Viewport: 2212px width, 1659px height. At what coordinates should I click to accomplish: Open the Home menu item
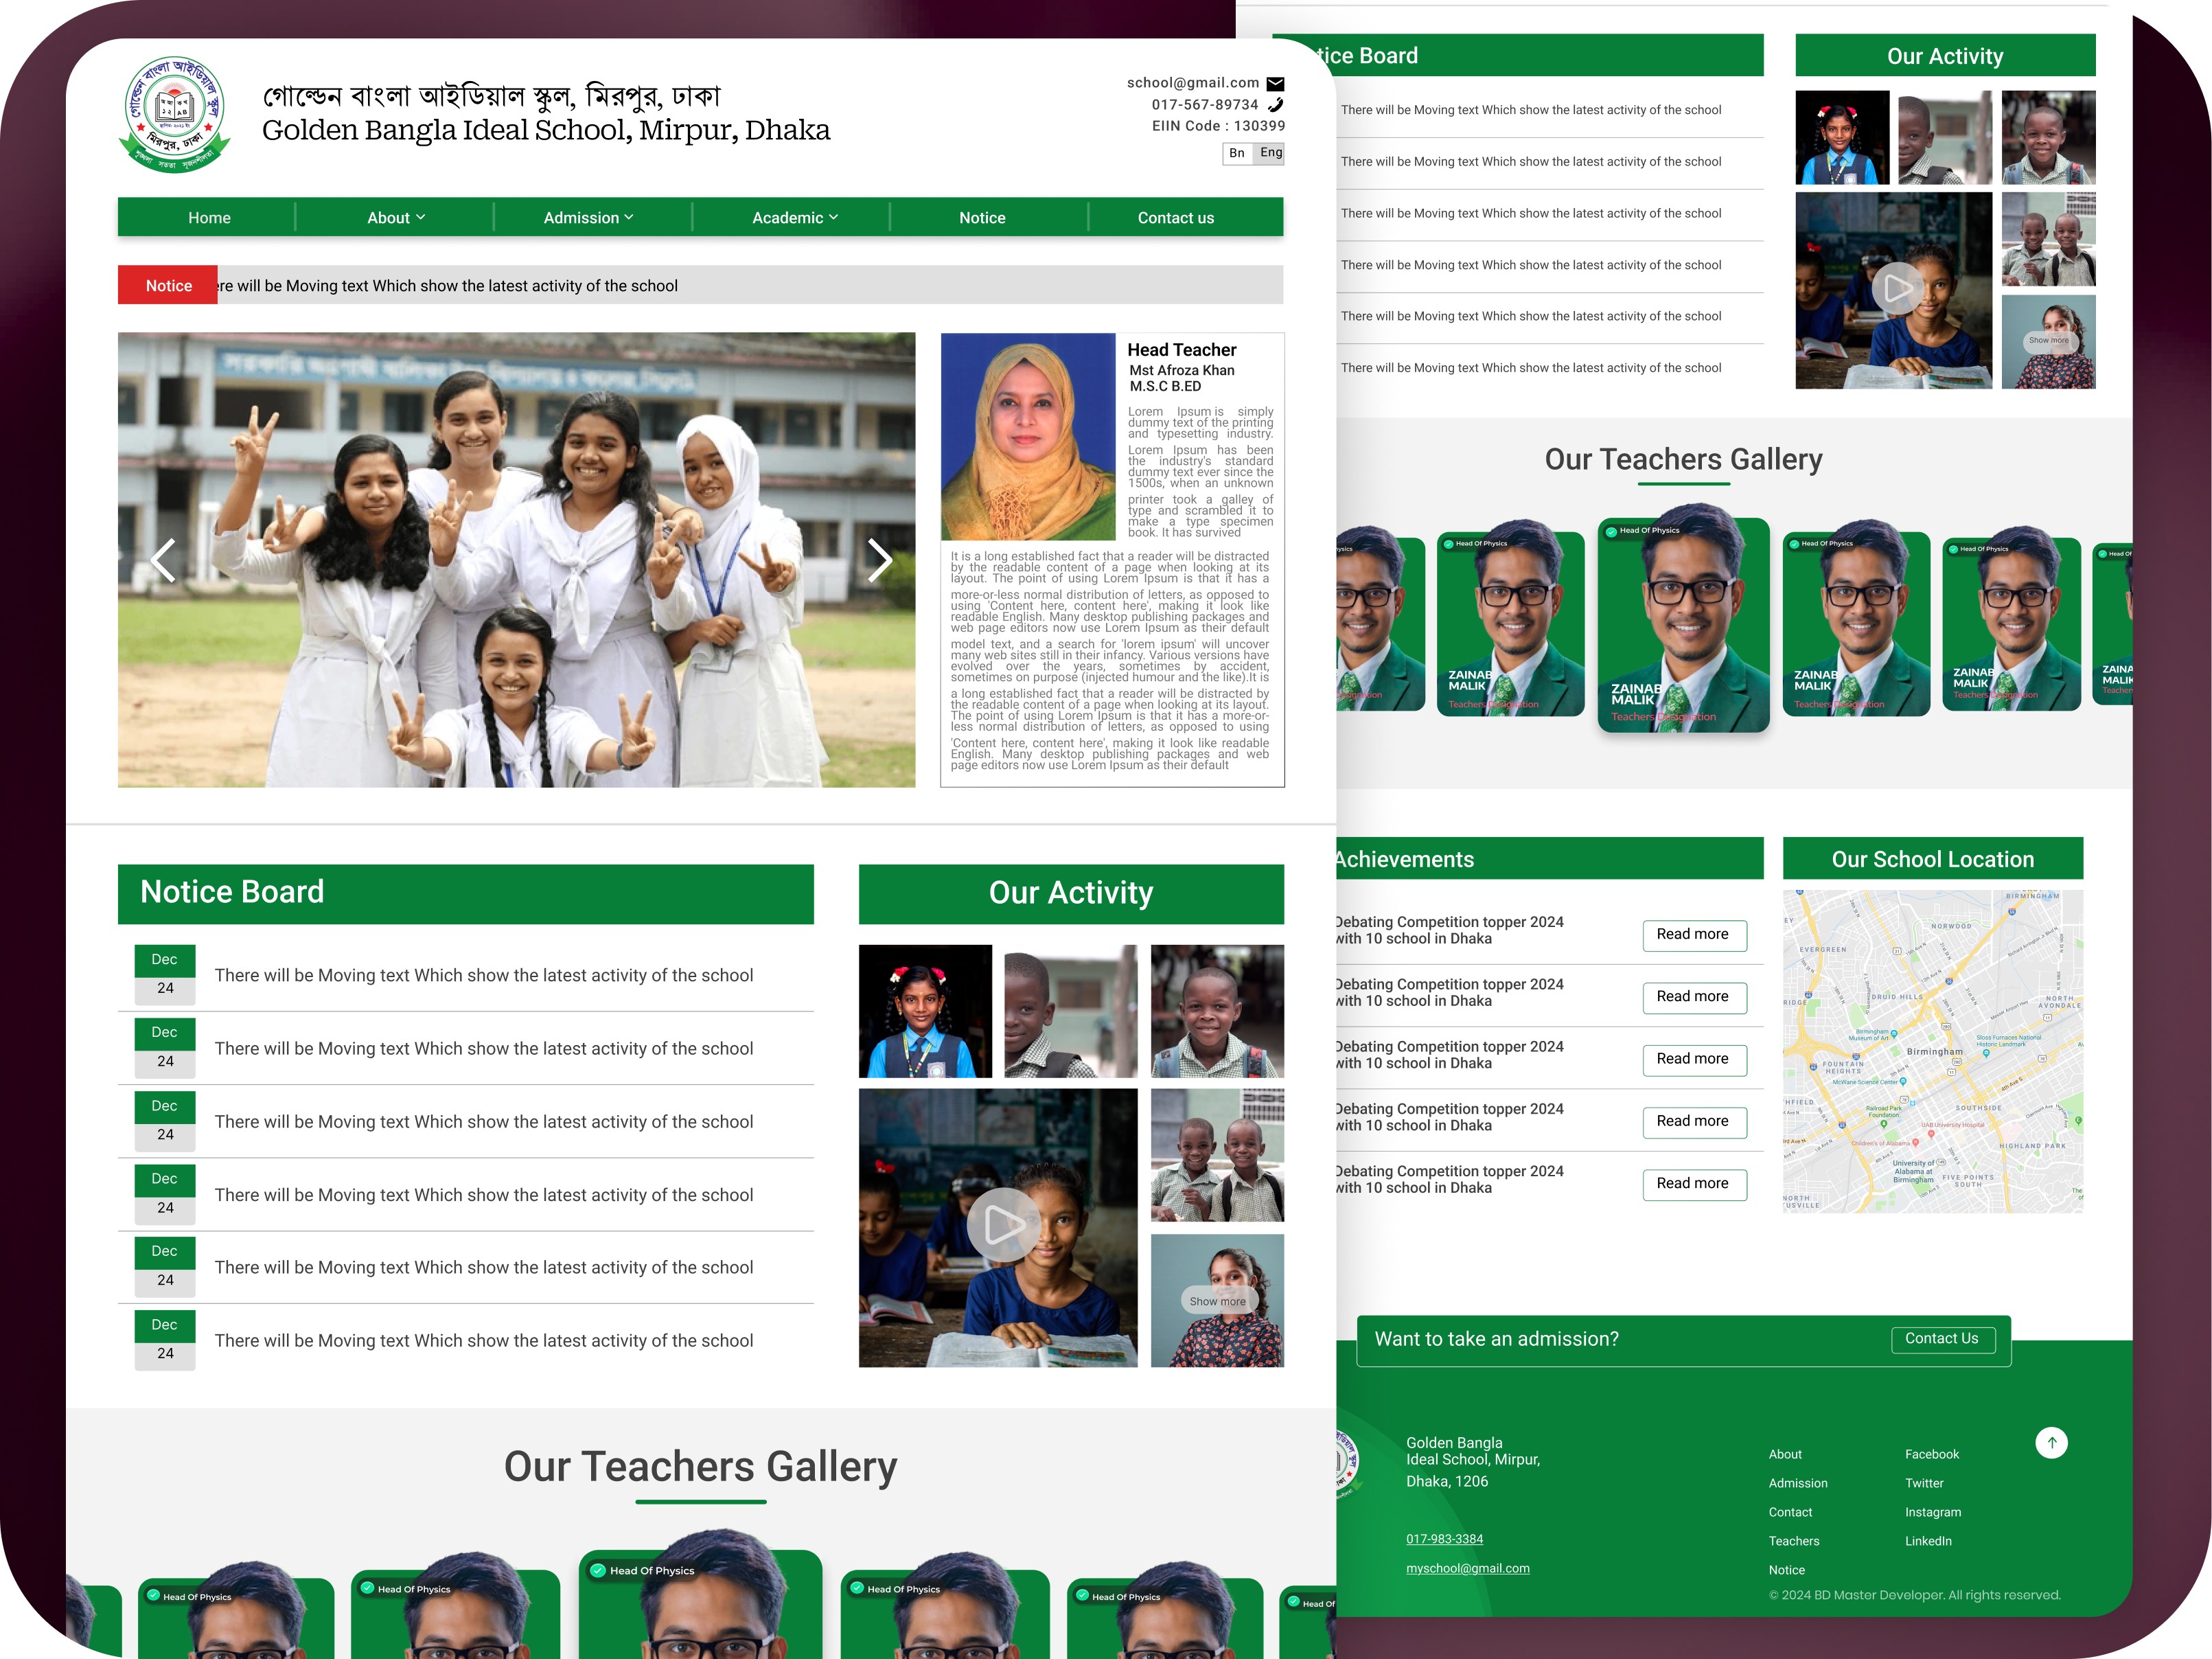pyautogui.click(x=209, y=218)
